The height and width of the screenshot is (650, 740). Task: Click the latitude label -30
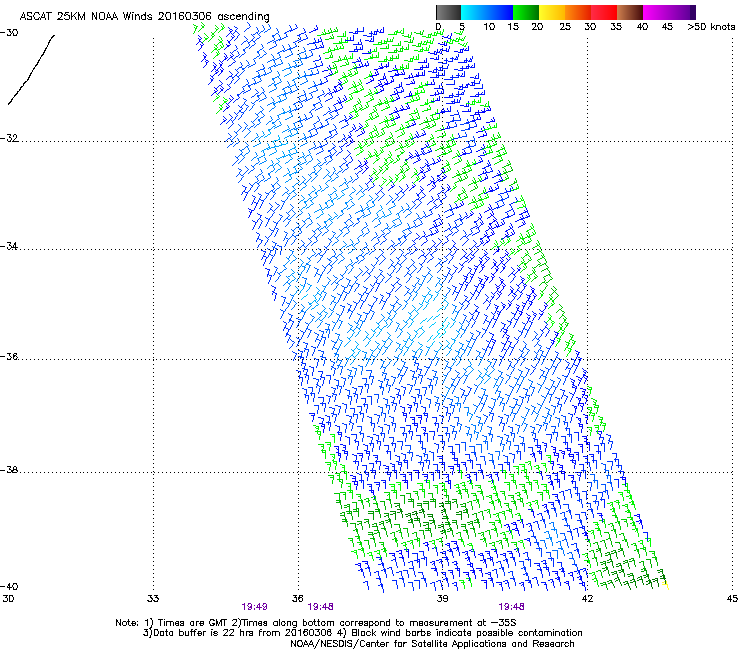[x=9, y=33]
